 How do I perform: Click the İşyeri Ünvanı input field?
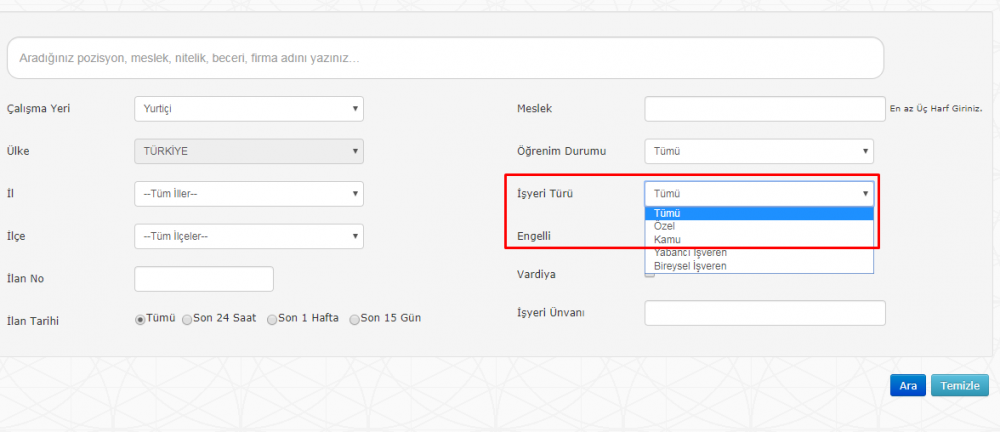(x=765, y=313)
